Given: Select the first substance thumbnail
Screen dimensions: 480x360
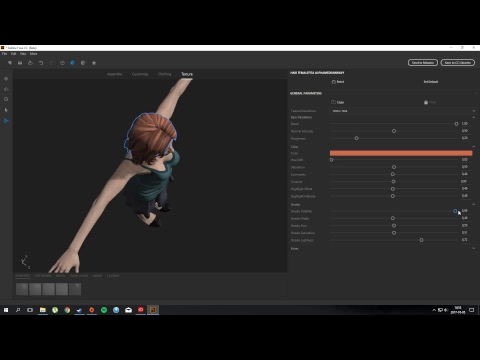Looking at the screenshot, I should click(22, 289).
